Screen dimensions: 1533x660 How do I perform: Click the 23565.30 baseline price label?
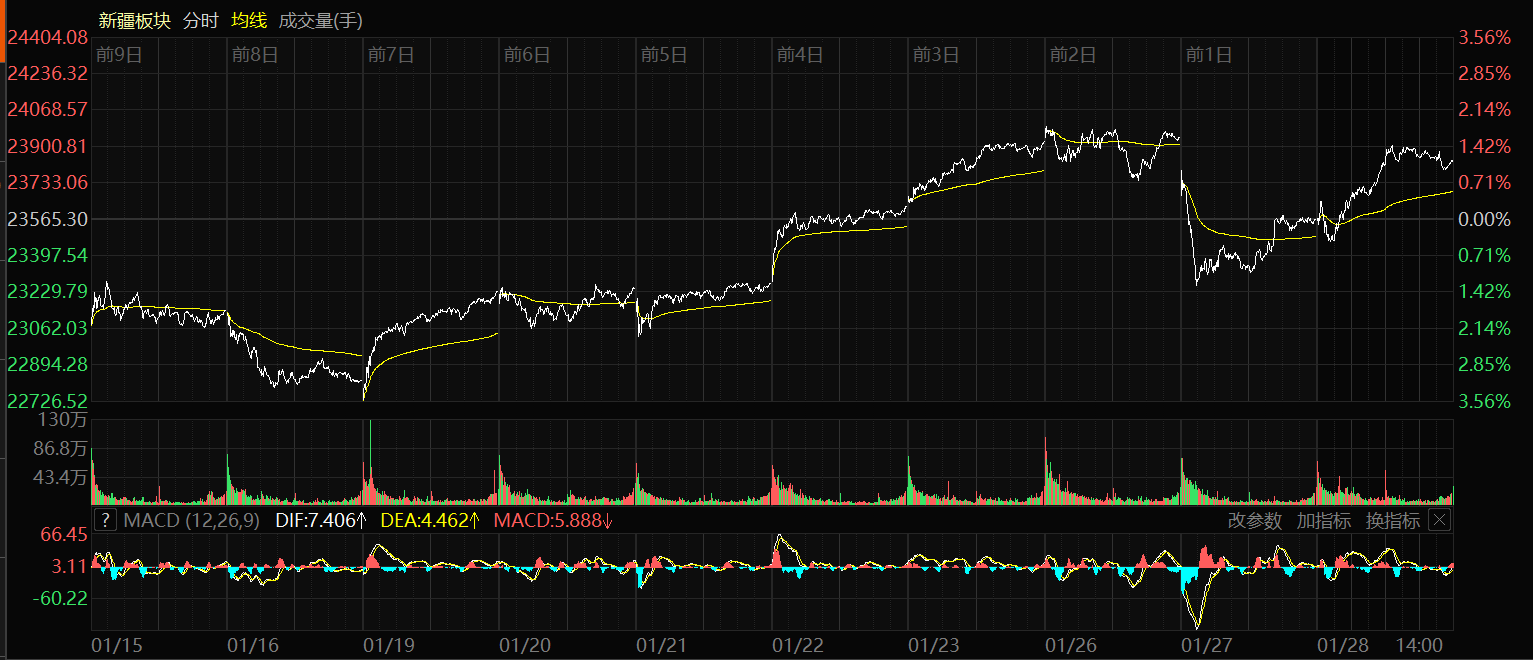48,219
